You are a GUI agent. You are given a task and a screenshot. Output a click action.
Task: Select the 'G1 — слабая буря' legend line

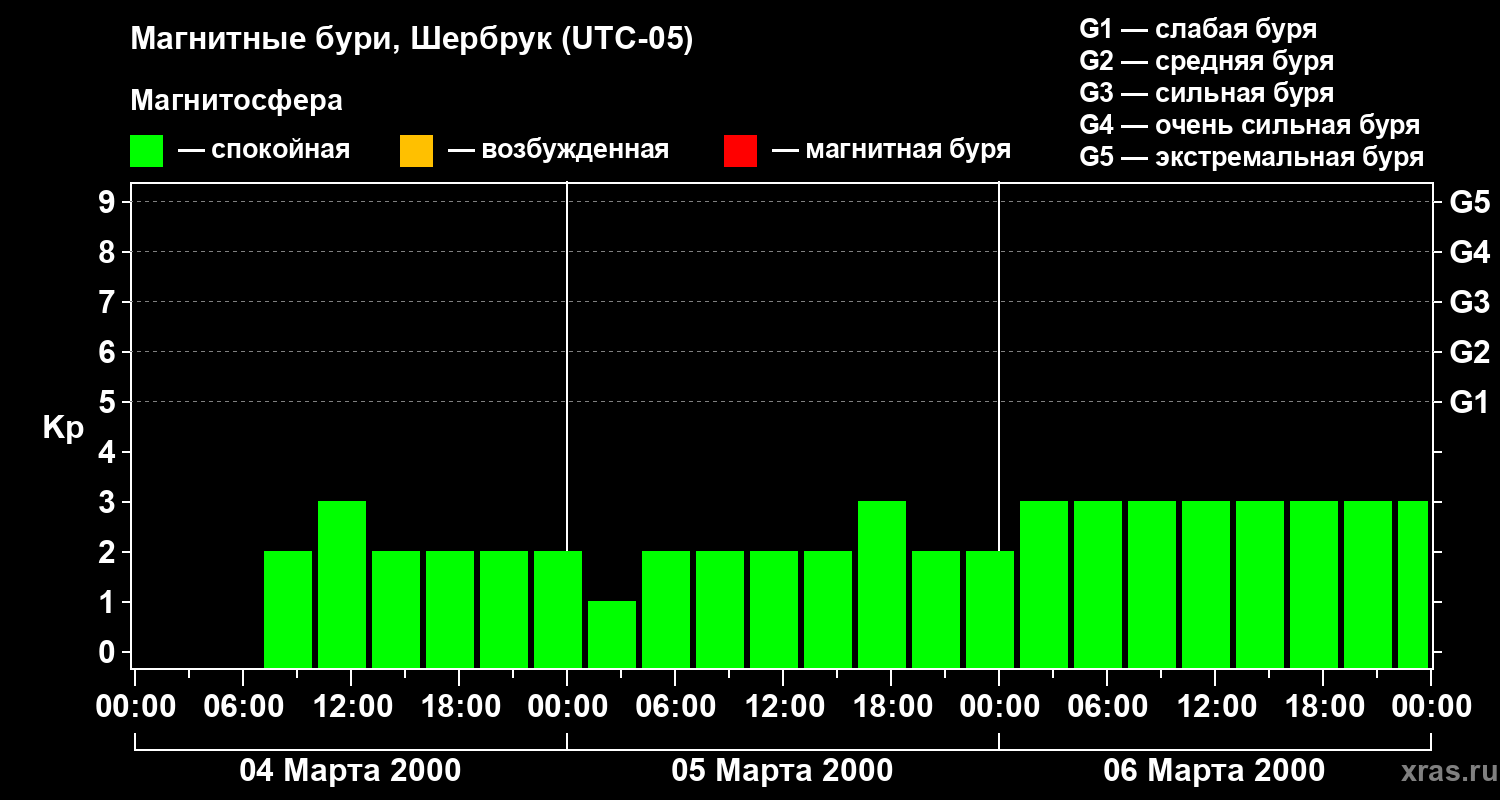1198,29
